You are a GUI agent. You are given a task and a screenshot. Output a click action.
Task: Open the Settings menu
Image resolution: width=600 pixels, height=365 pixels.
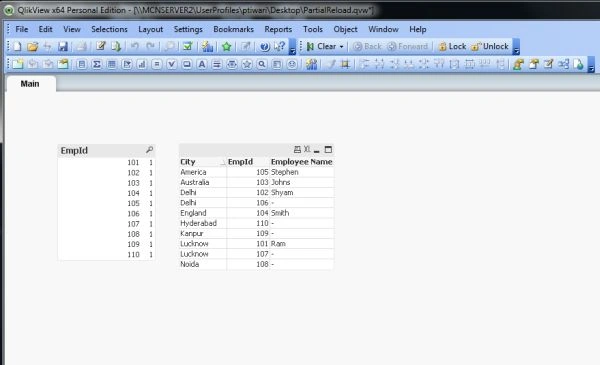(x=188, y=29)
